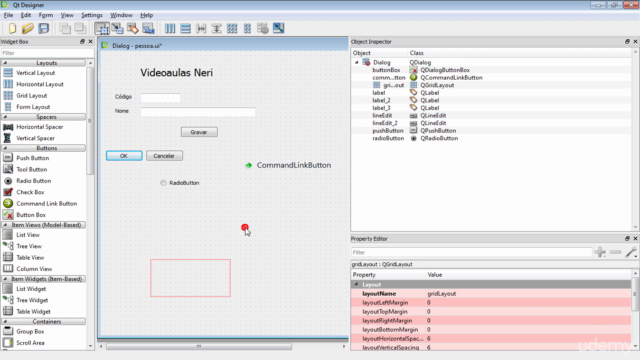This screenshot has height=360, width=640.
Task: Open the View menu
Action: pos(67,15)
